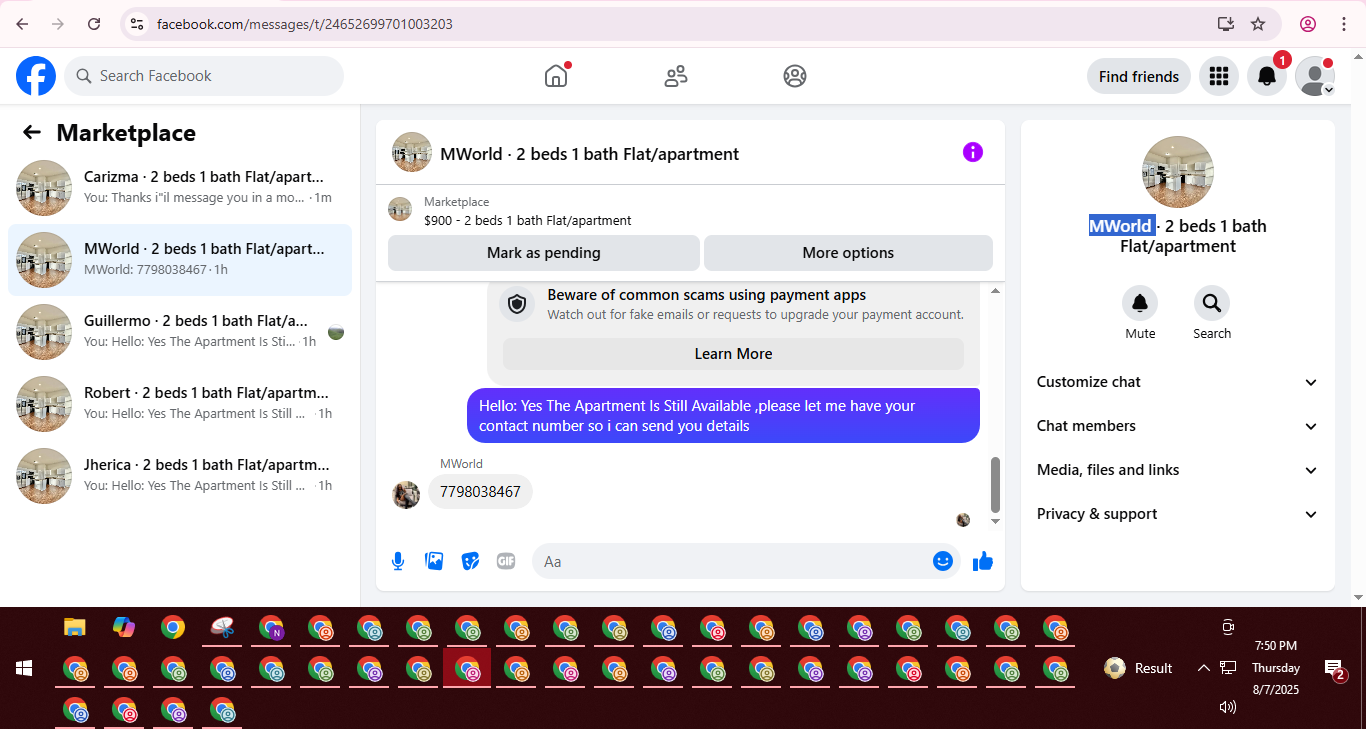Image resolution: width=1366 pixels, height=729 pixels.
Task: Go back in browser history
Action: tap(22, 24)
